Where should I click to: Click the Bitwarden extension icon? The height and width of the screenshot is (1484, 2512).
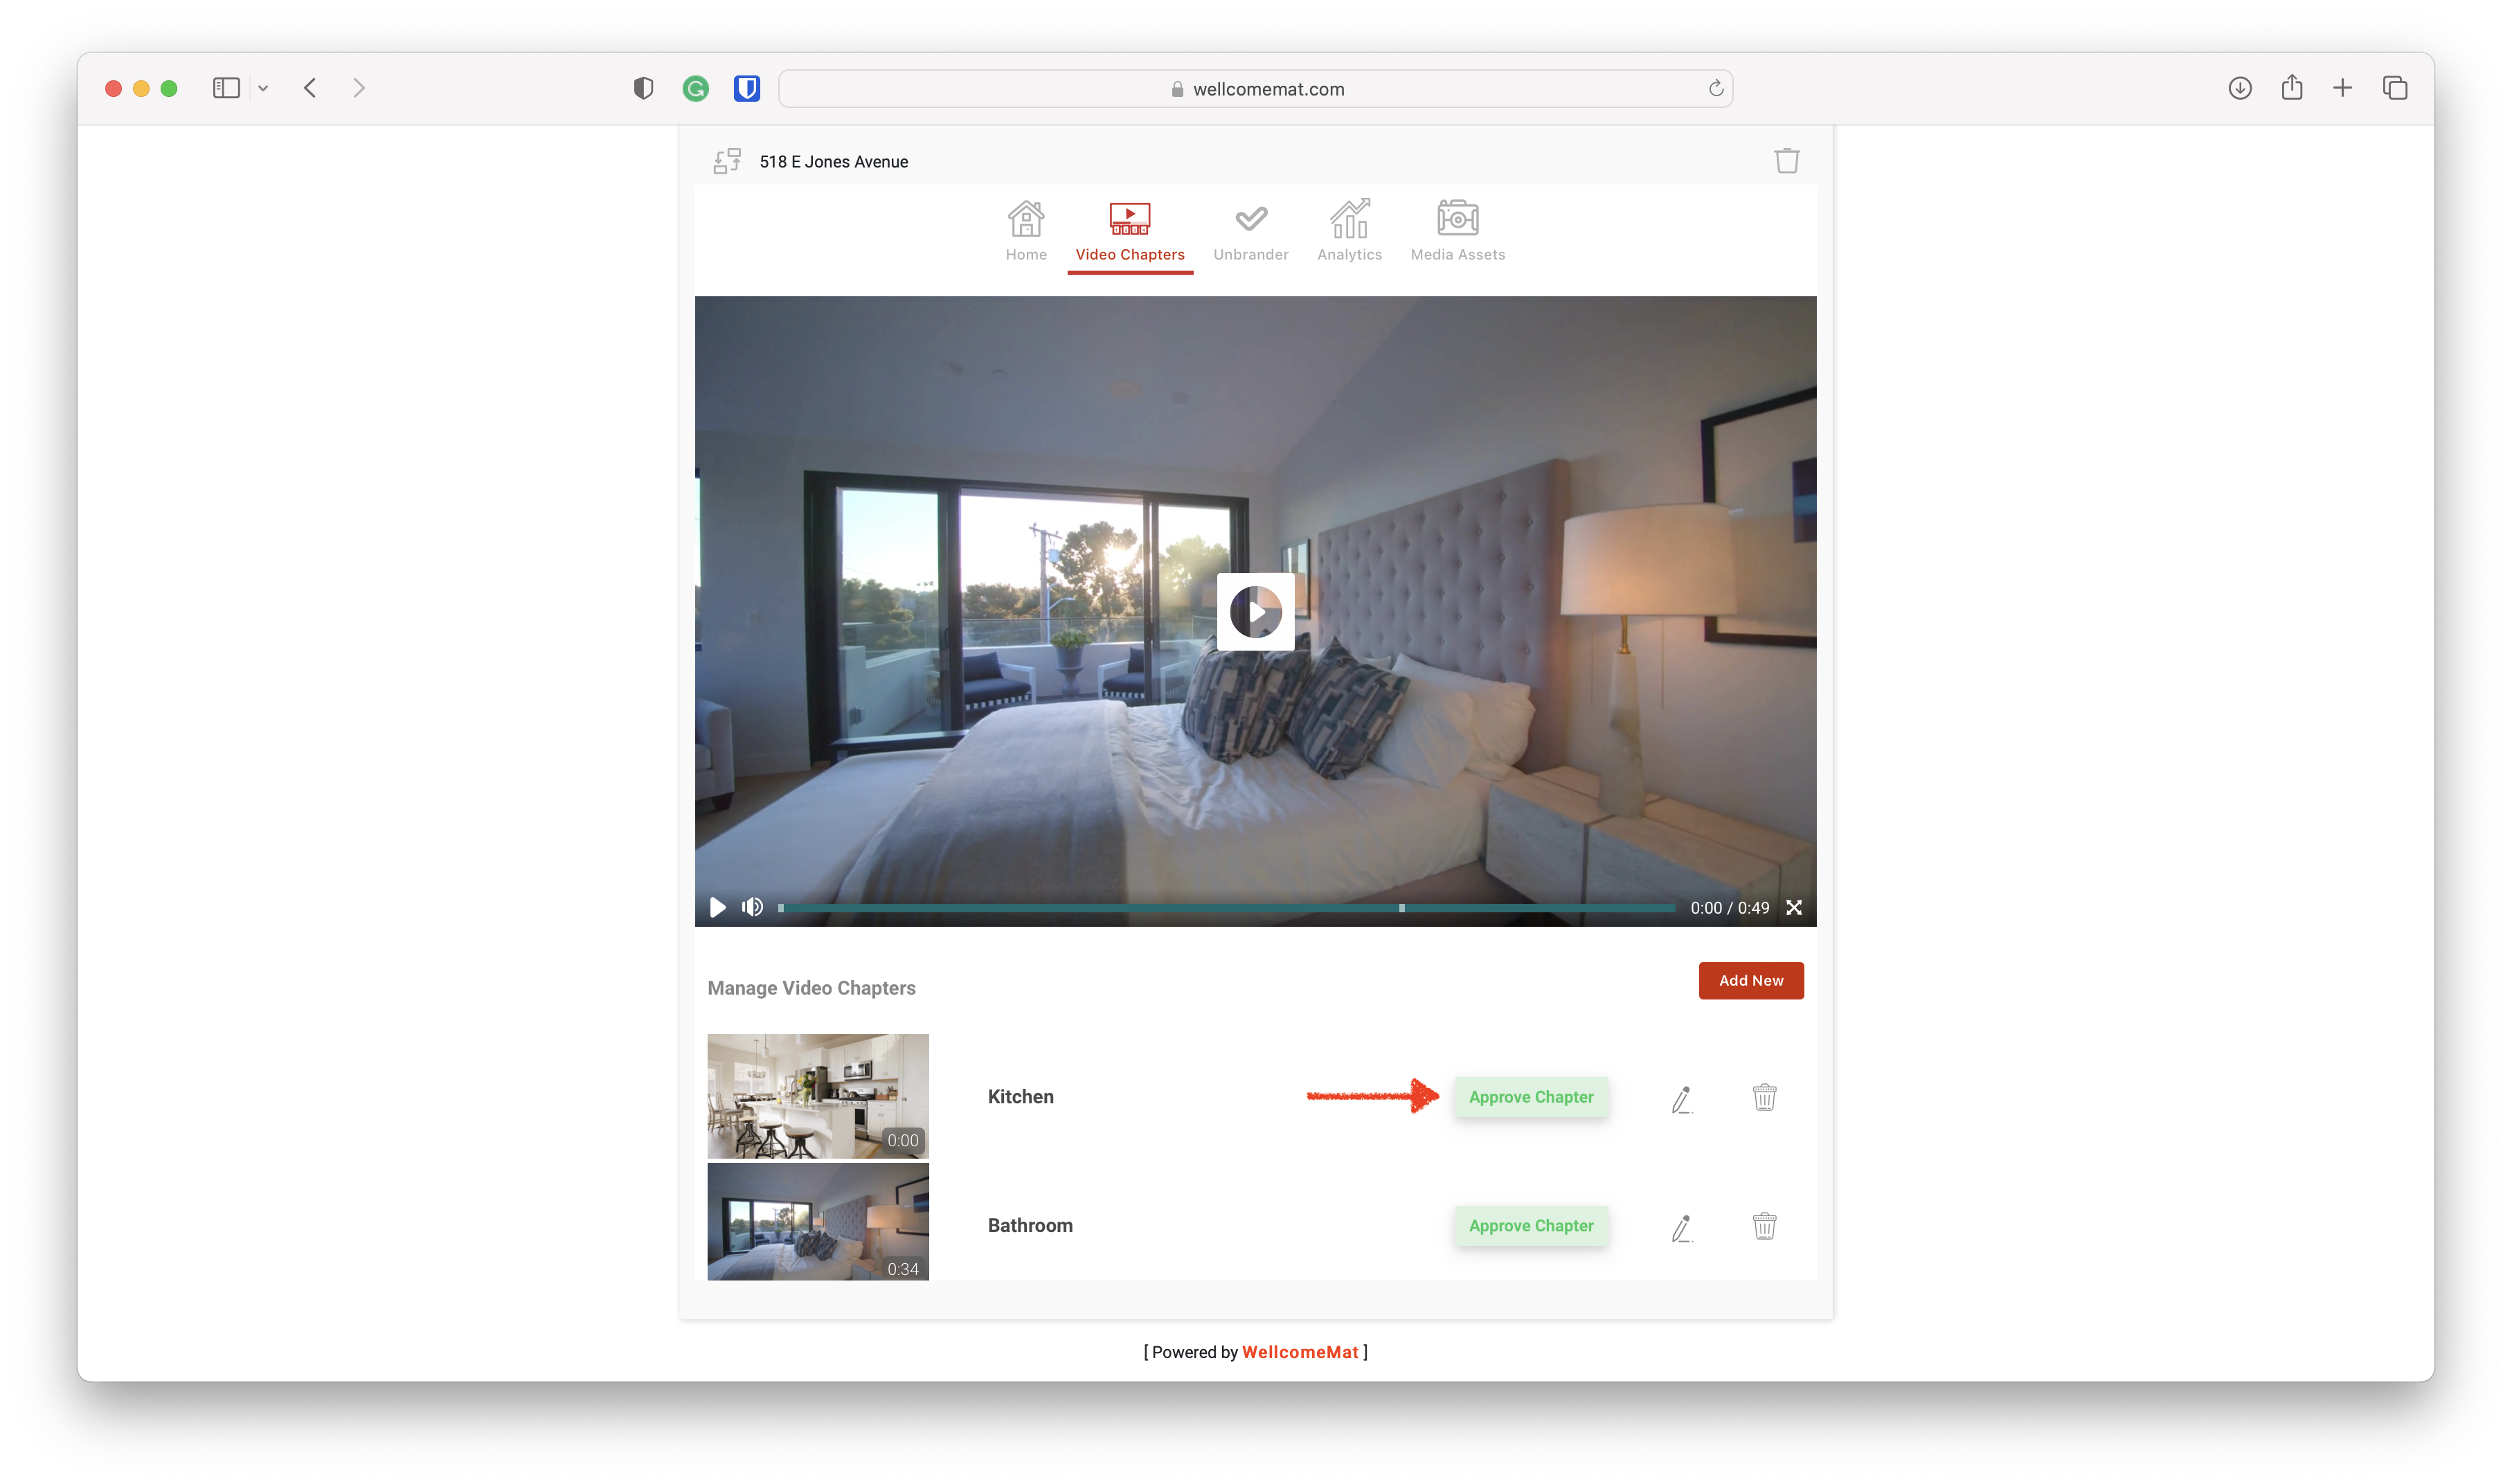(x=746, y=89)
